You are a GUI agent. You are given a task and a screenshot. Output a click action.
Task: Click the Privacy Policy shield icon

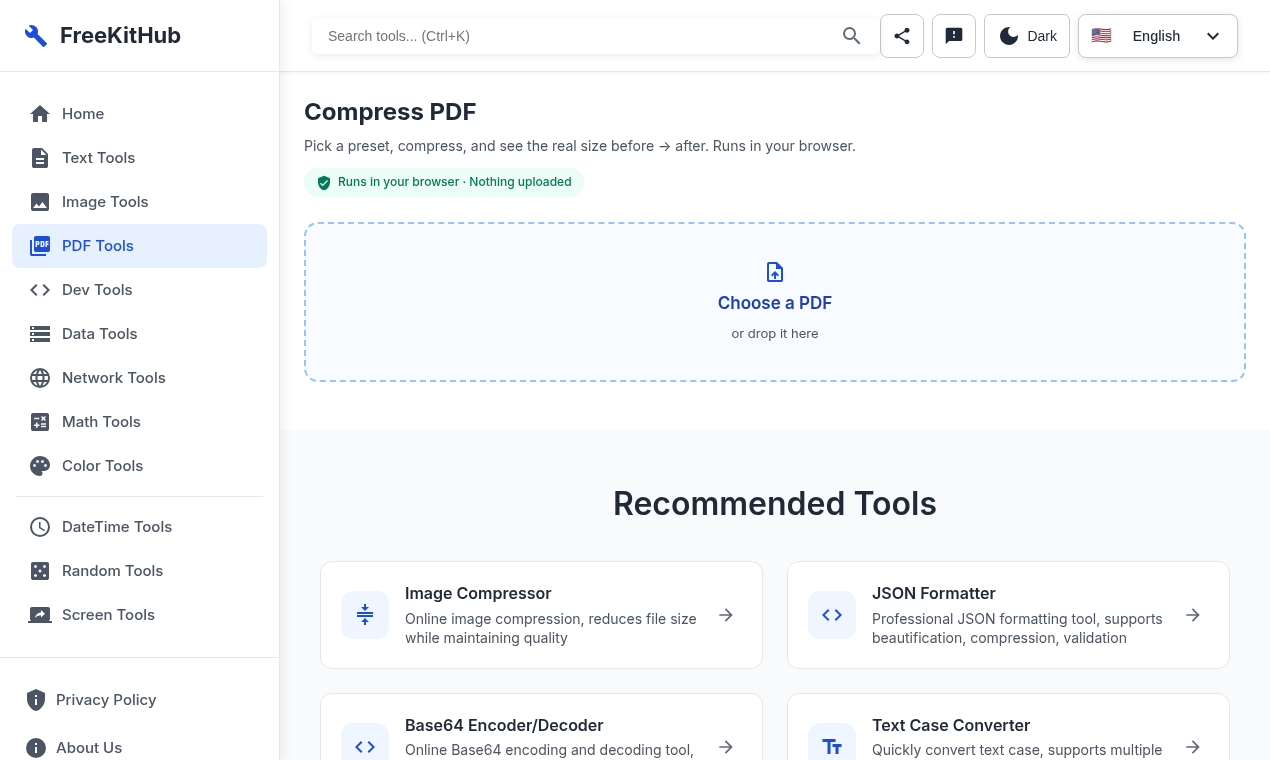tap(36, 700)
